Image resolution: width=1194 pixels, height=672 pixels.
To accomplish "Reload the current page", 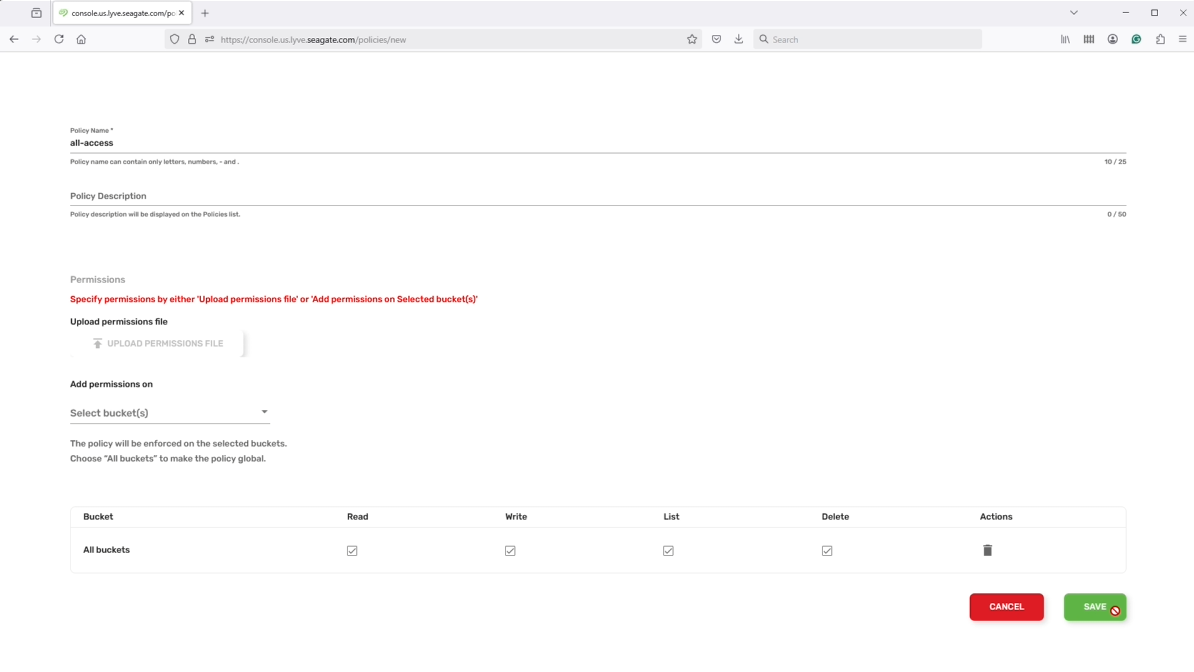I will (59, 40).
